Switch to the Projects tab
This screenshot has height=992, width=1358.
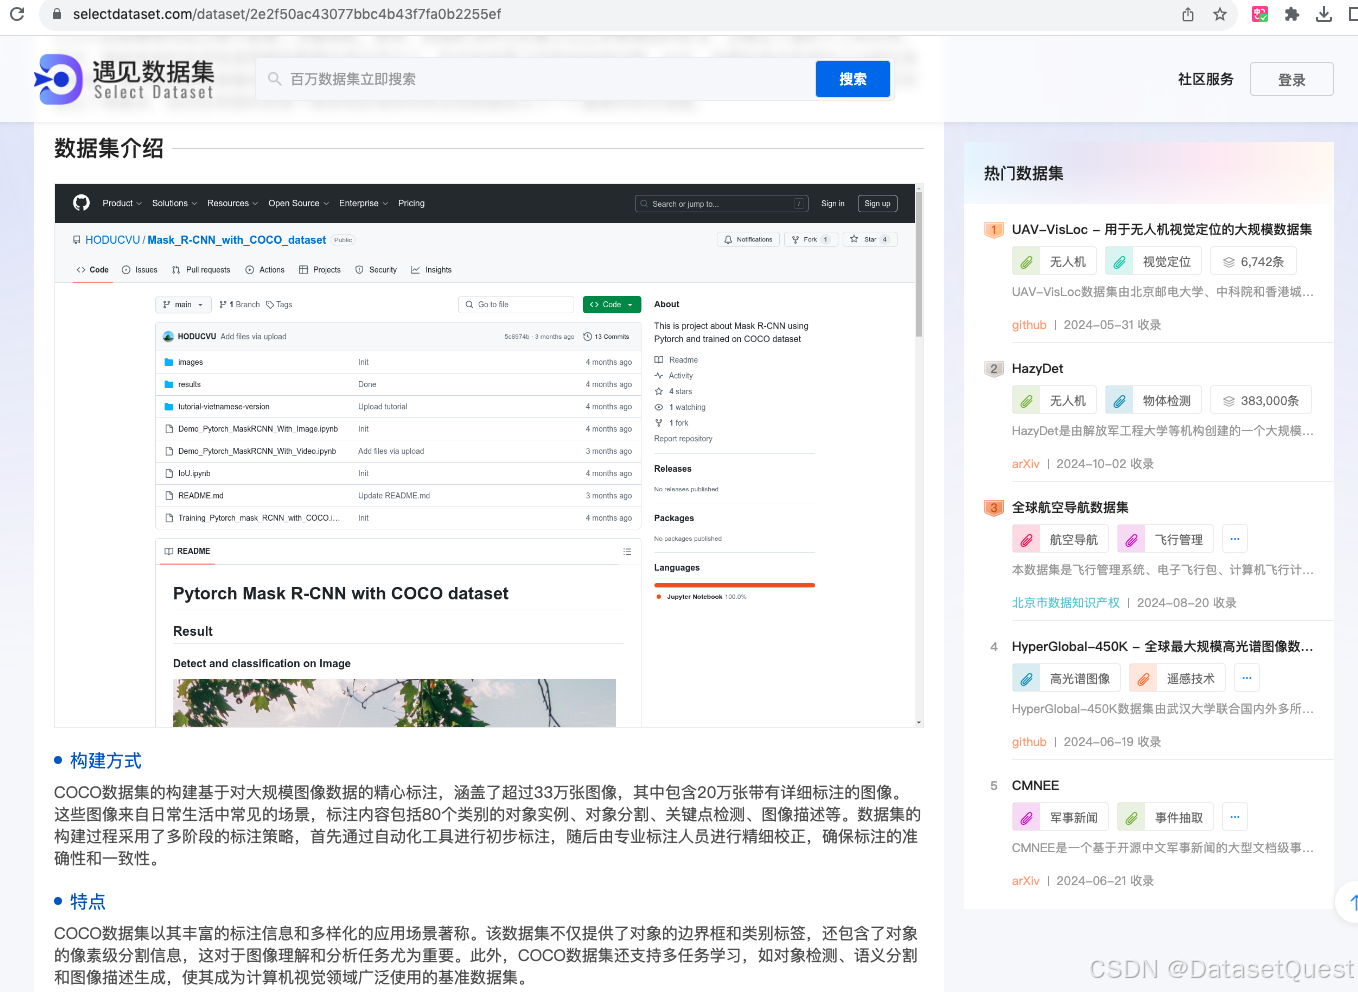(320, 270)
